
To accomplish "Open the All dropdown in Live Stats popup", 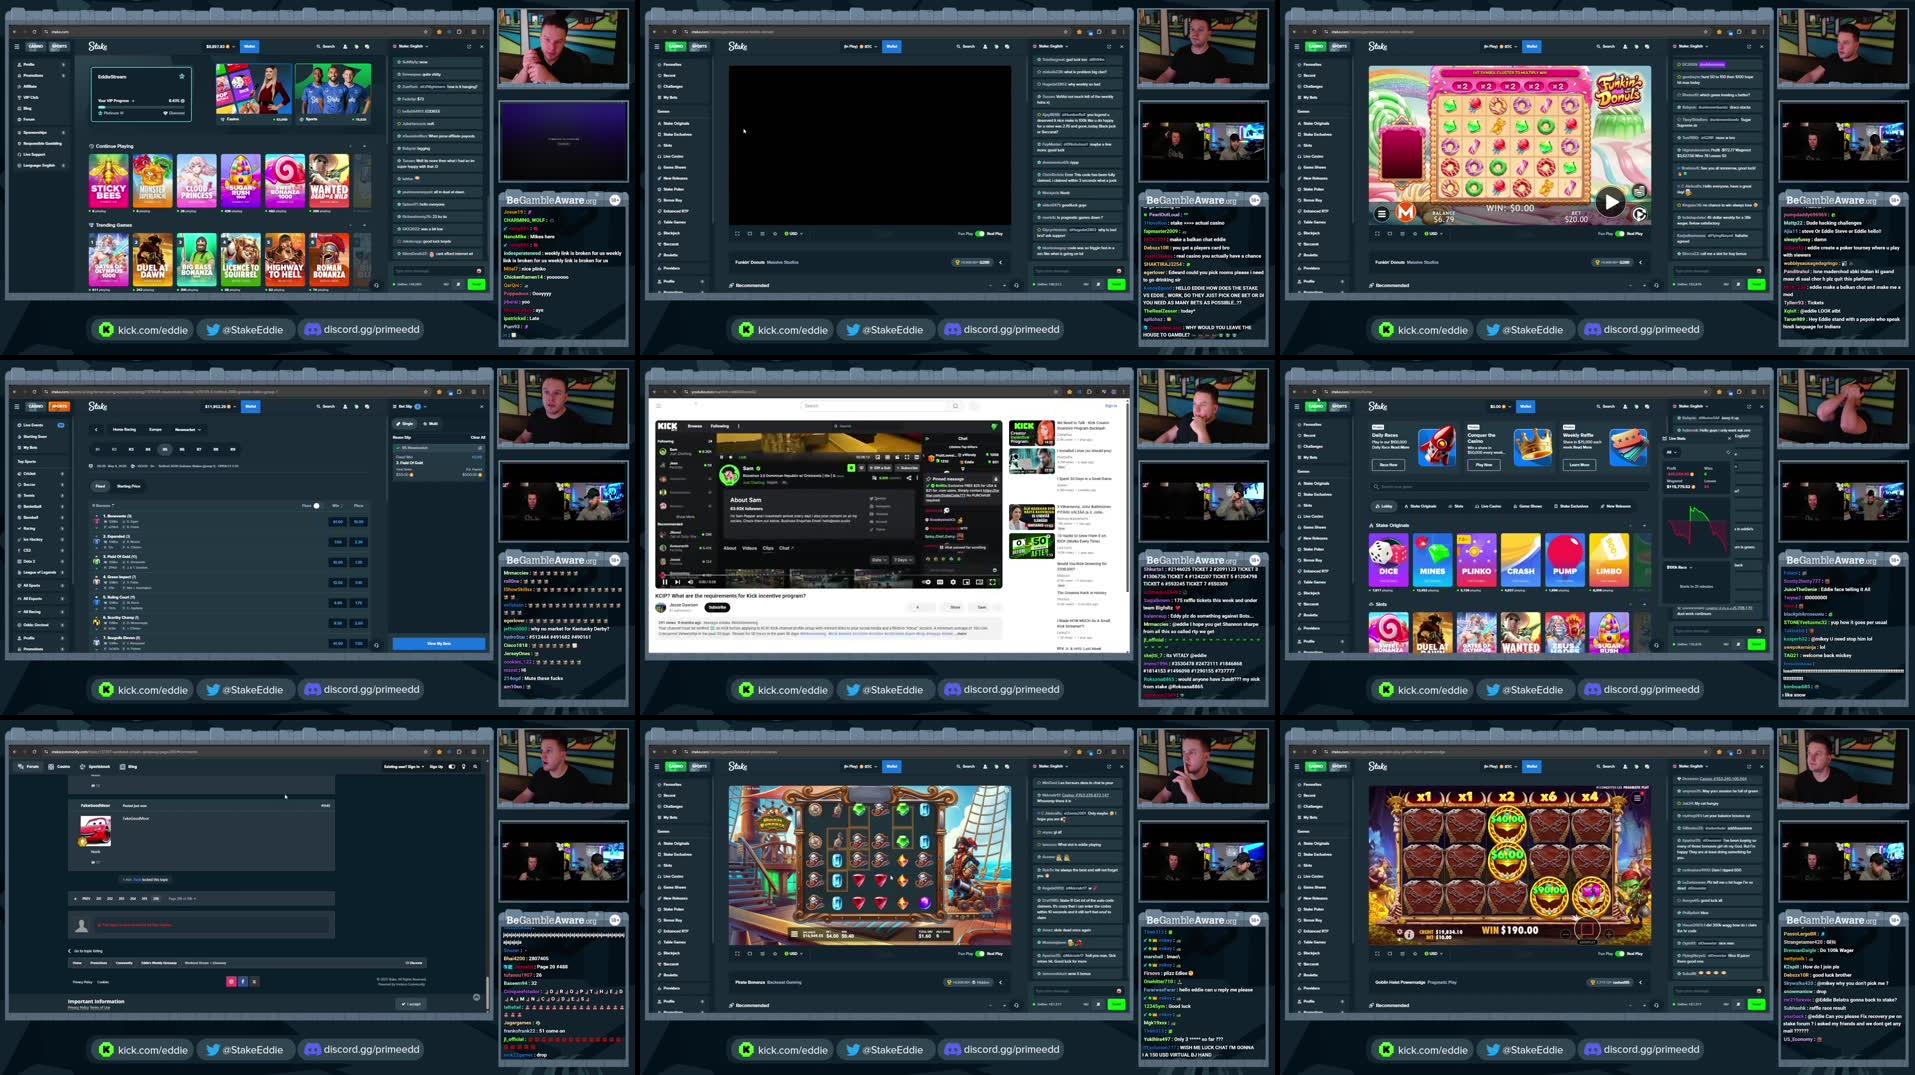I will [1671, 452].
